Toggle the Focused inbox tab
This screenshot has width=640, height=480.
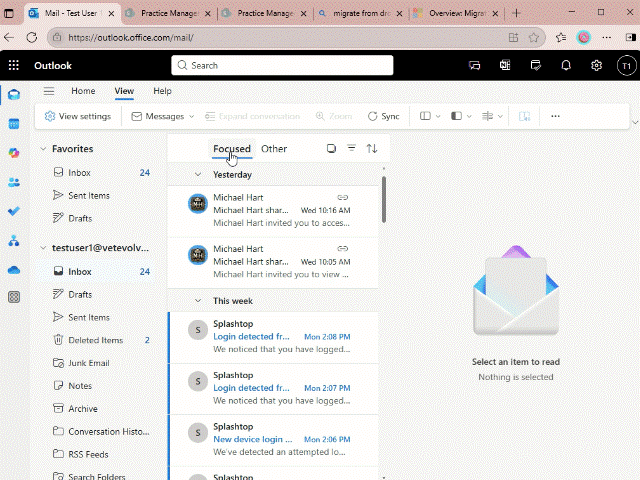(231, 149)
